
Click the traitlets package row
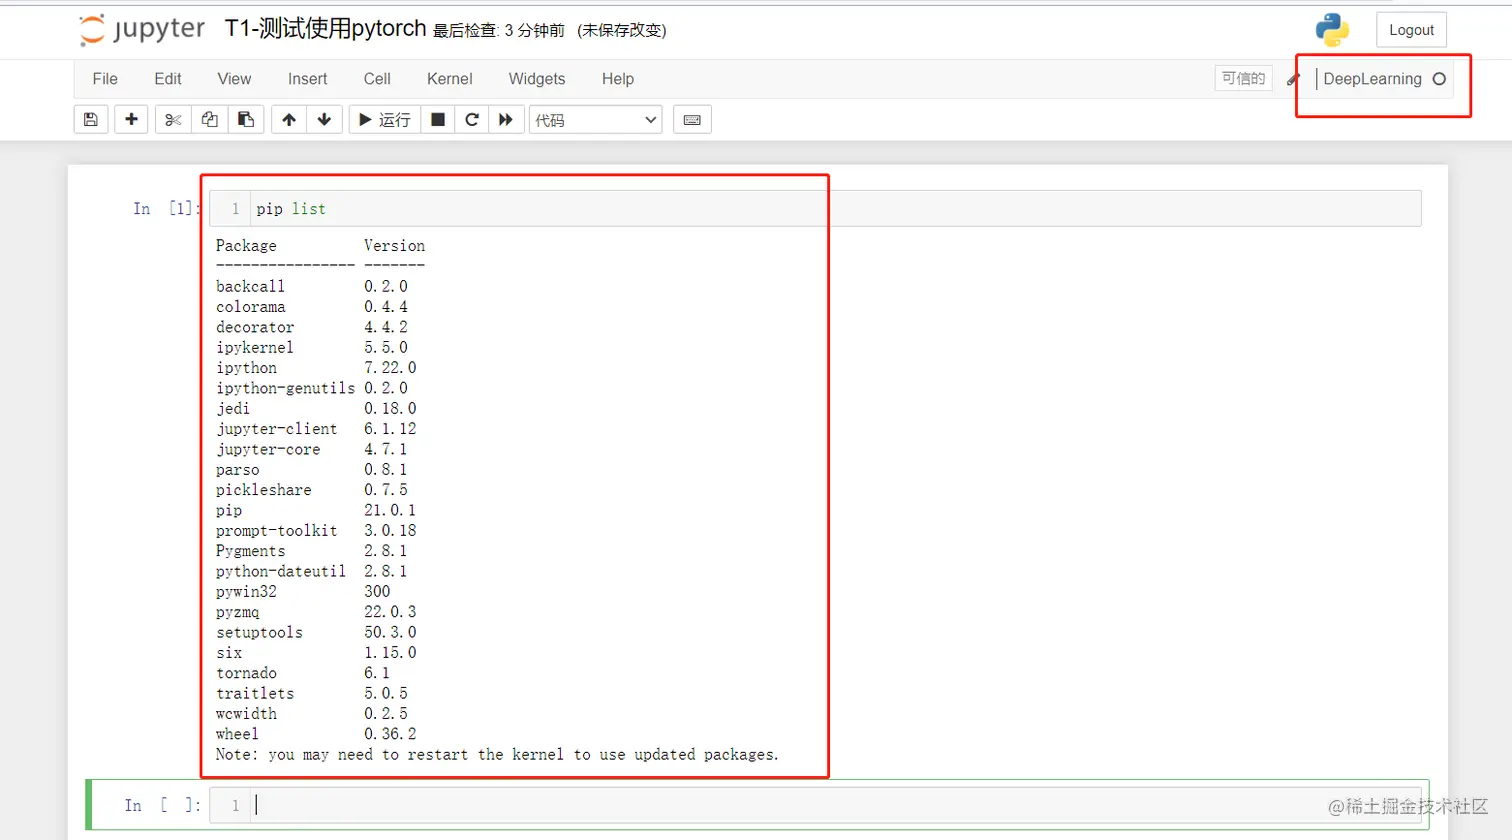(312, 694)
